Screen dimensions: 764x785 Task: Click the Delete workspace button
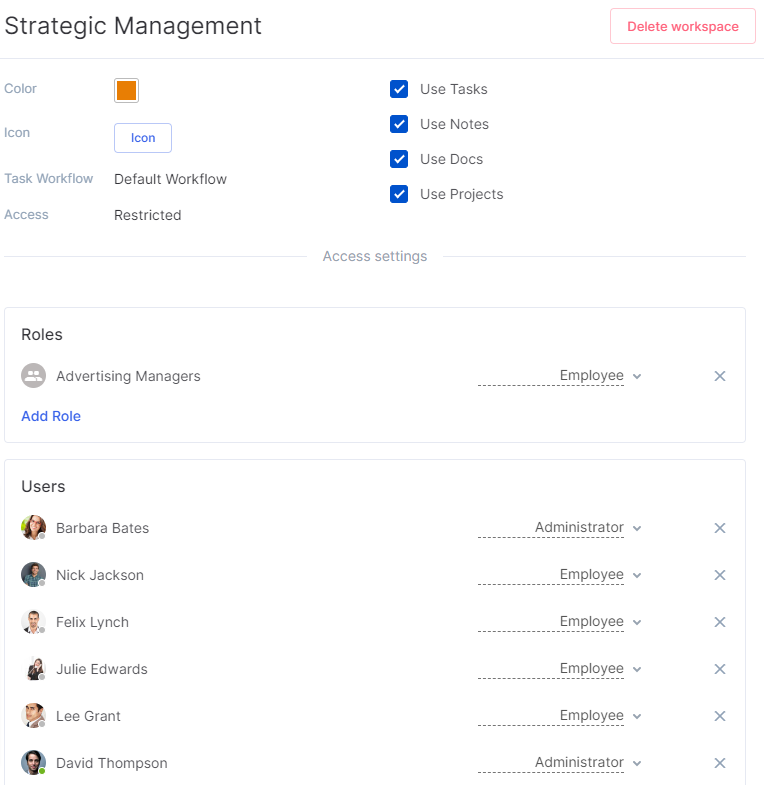click(682, 26)
